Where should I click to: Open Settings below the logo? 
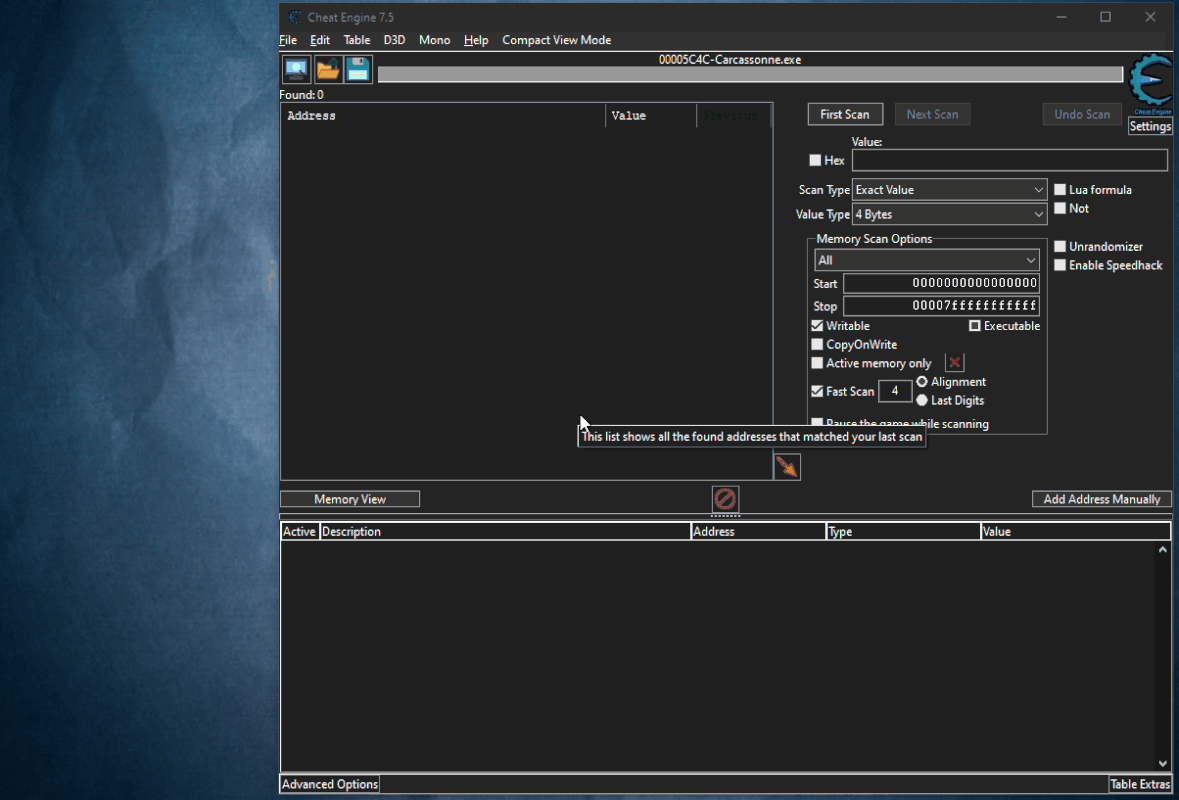[1150, 126]
